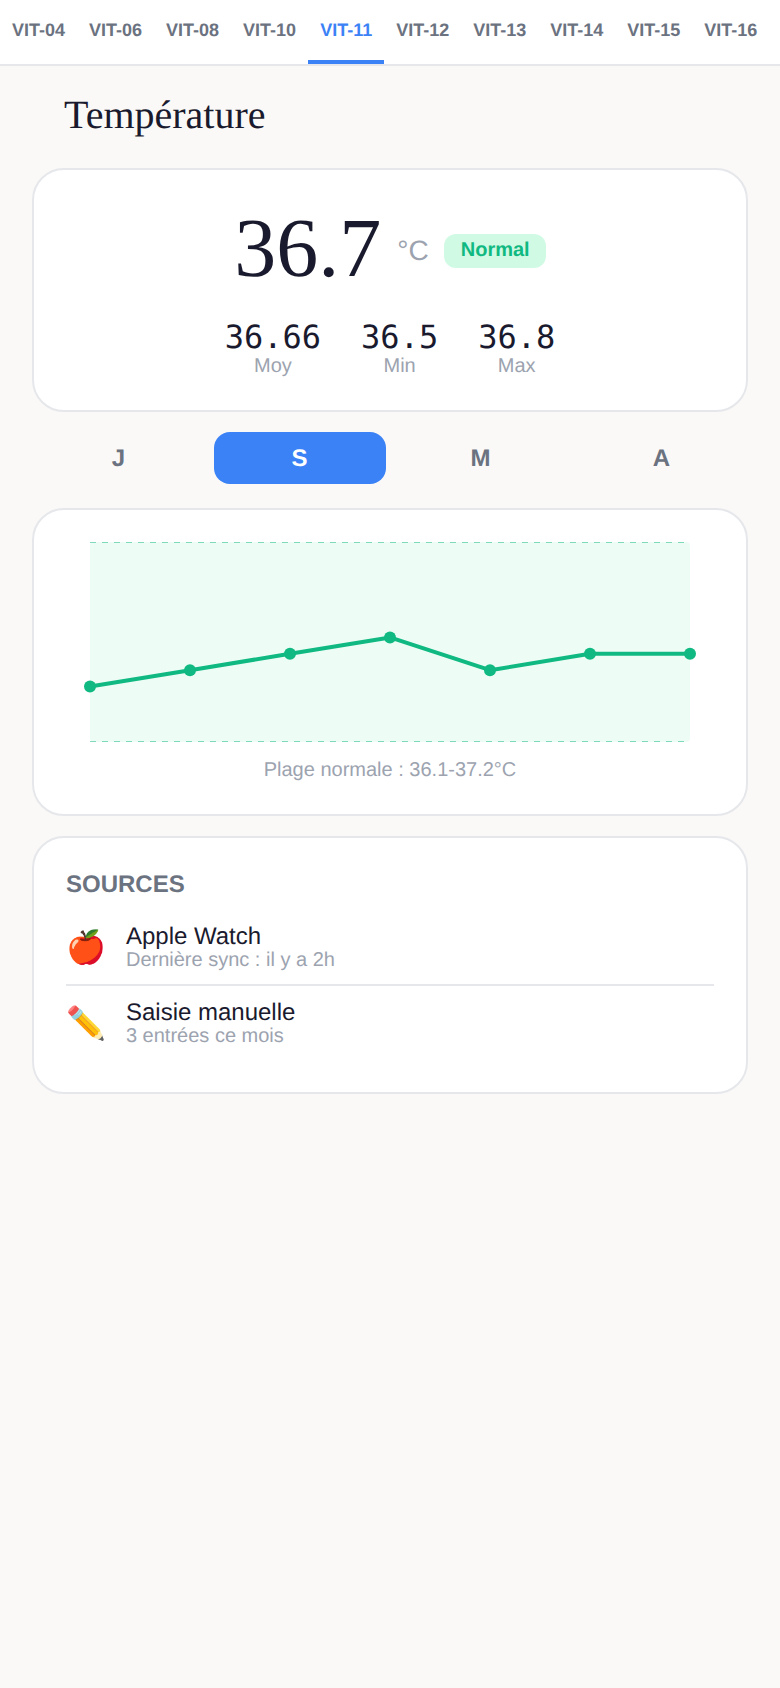This screenshot has width=780, height=1688.
Task: Switch to the VIT-13 tab
Action: pos(500,31)
